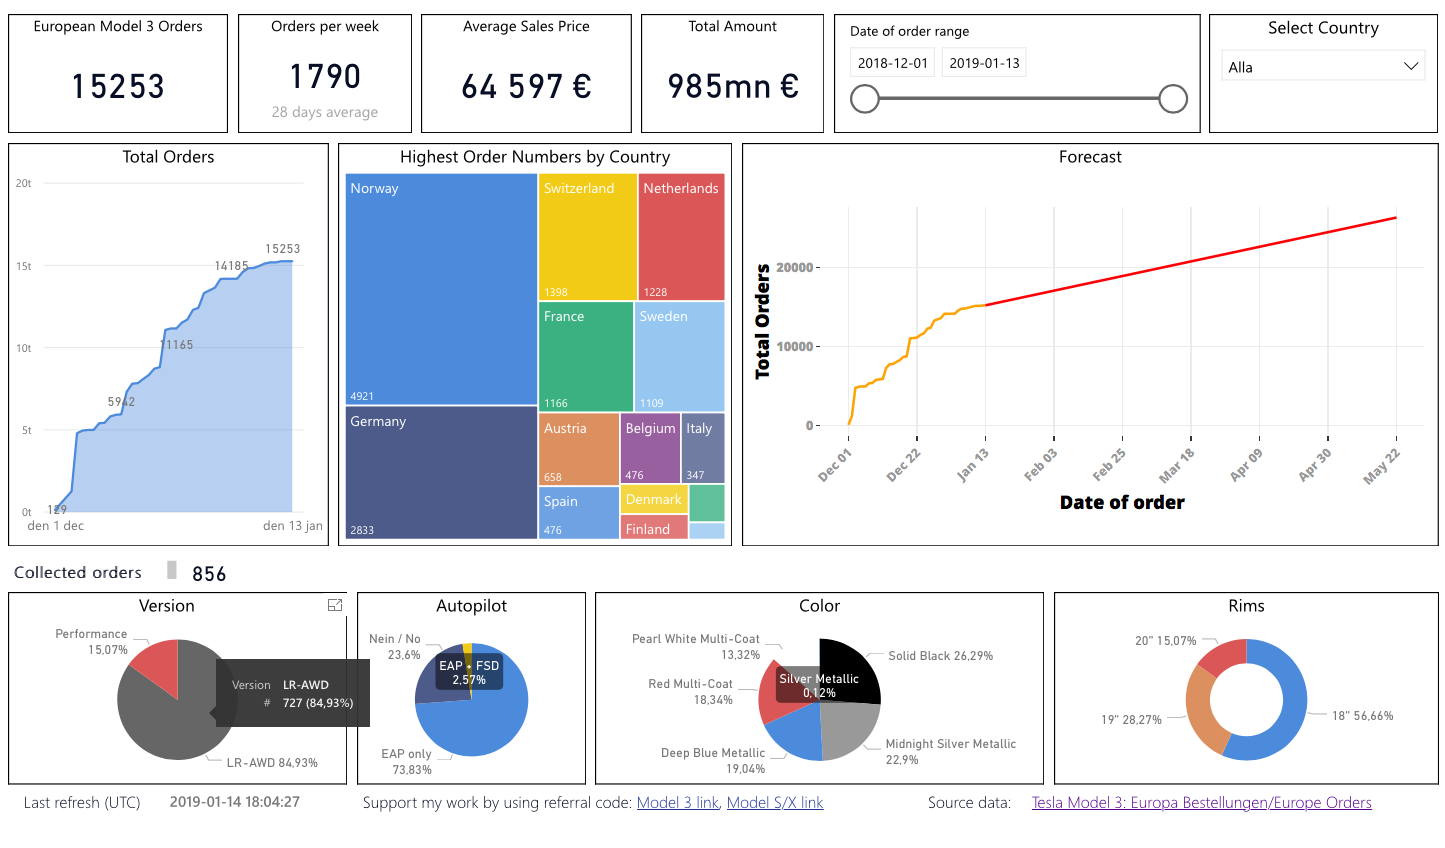Select the Denmark treemap tile
This screenshot has height=848, width=1445.
click(654, 499)
